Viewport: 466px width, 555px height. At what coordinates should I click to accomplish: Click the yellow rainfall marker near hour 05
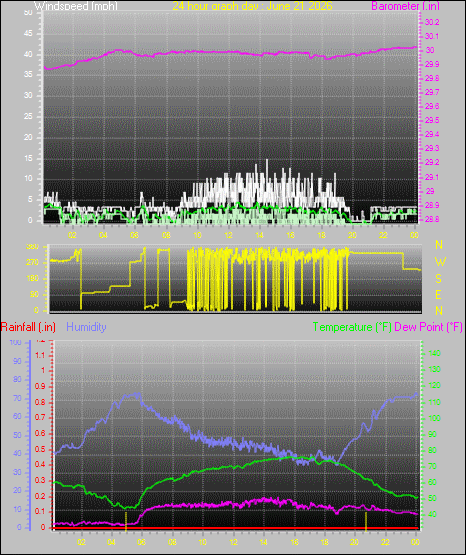(x=126, y=521)
